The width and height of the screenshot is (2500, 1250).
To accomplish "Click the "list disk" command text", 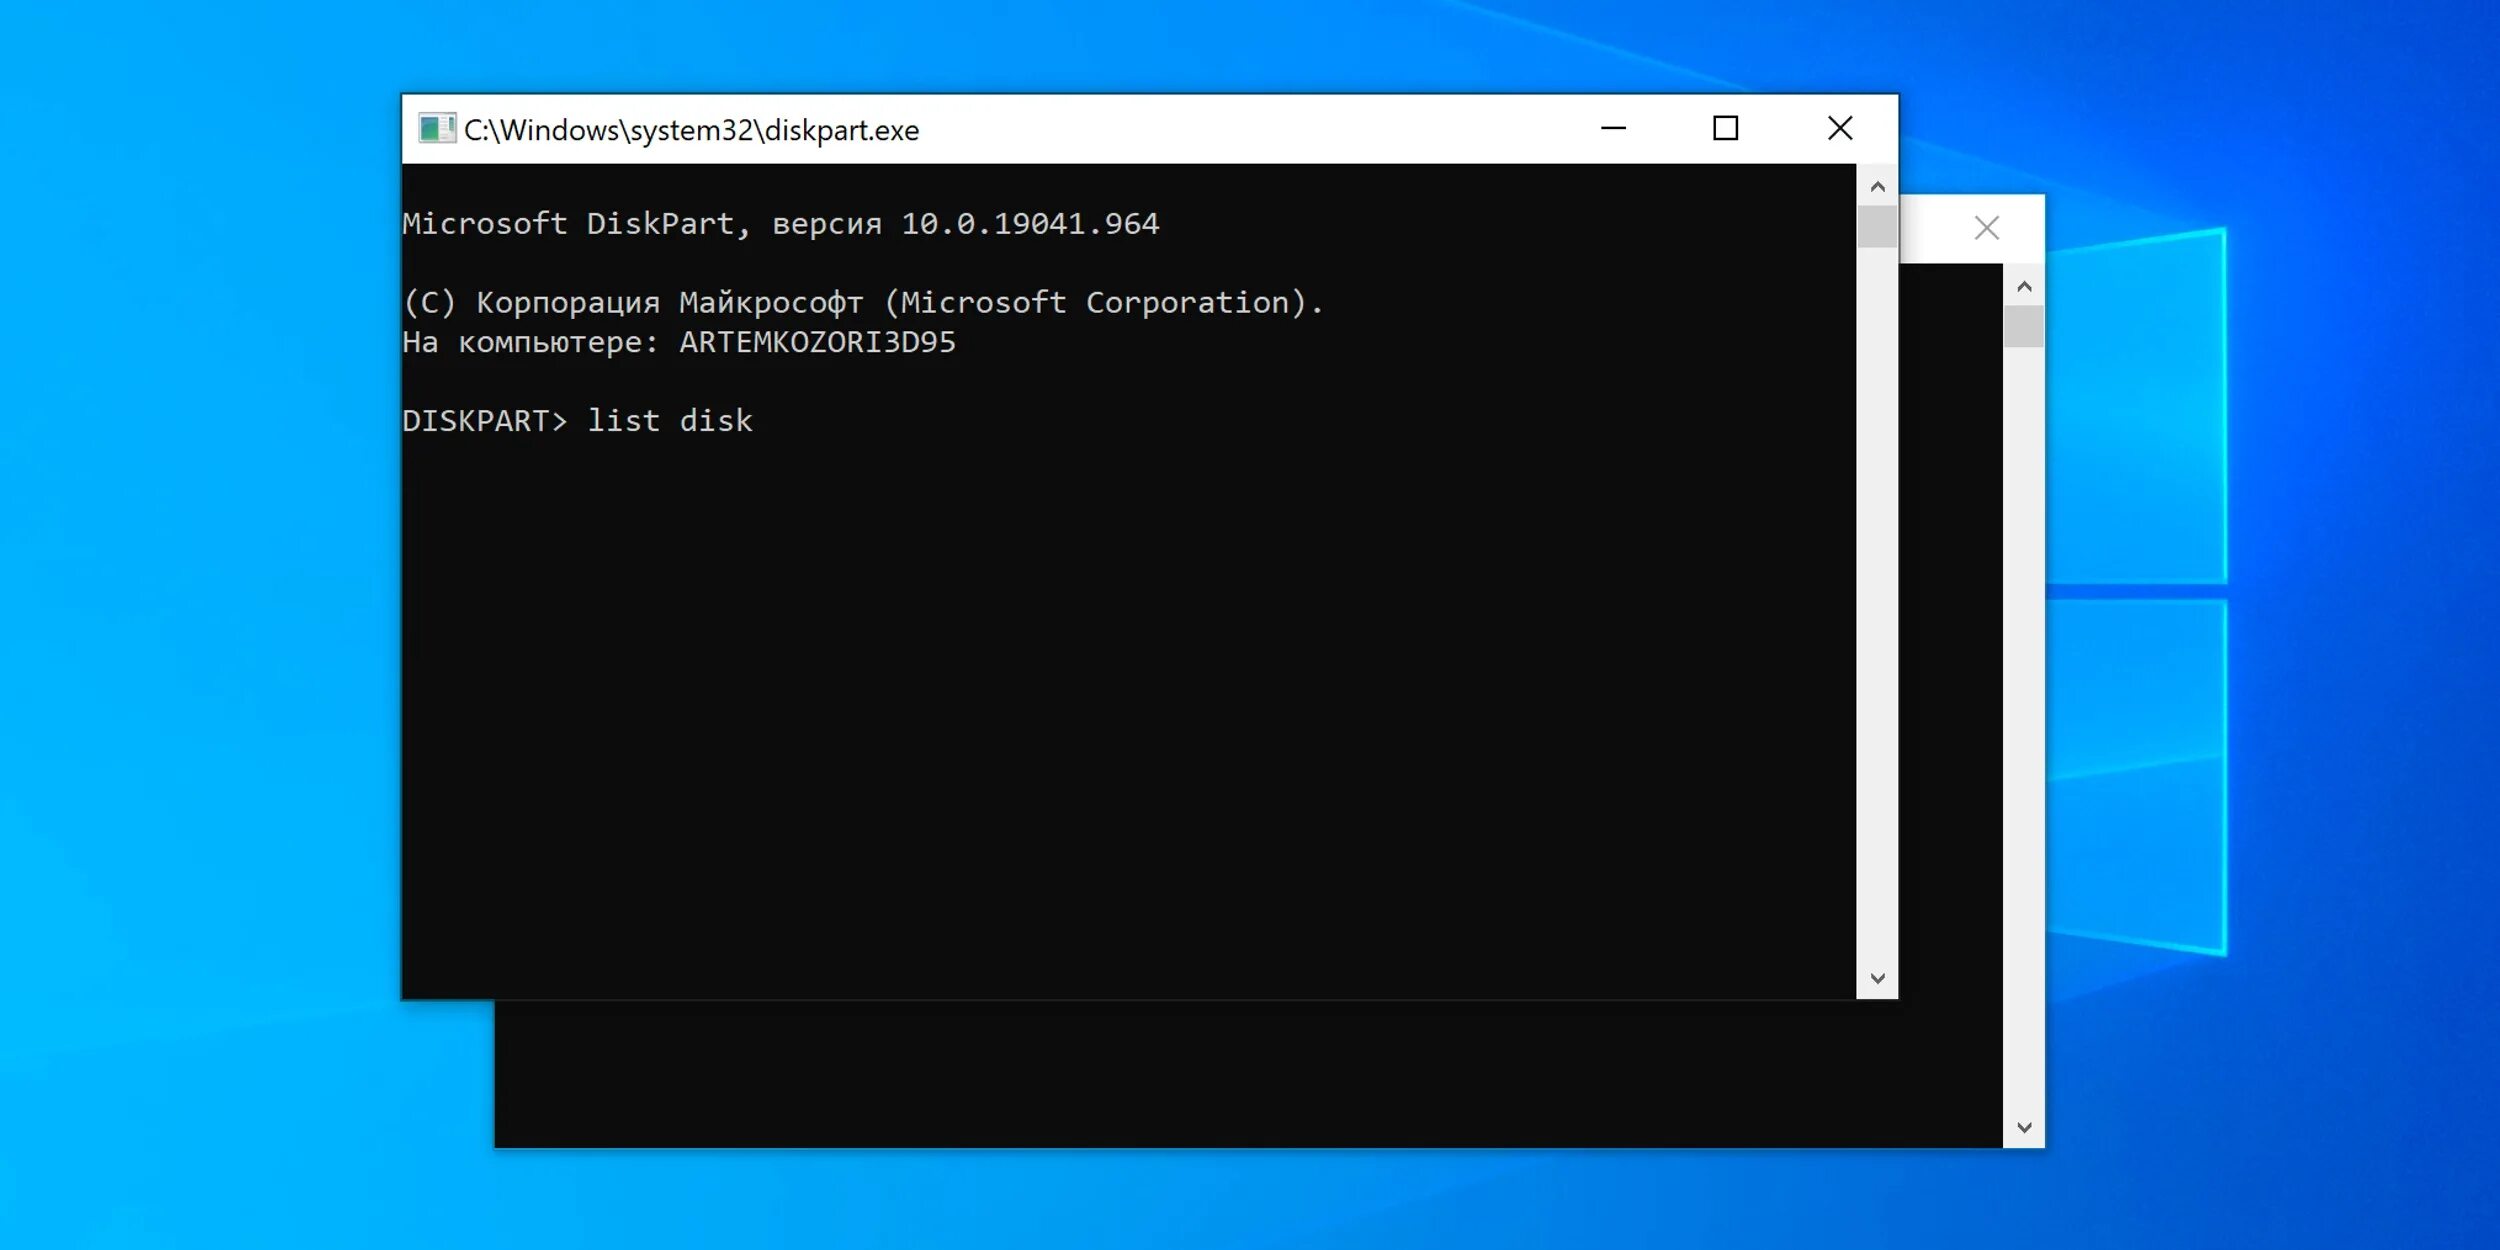I will pyautogui.click(x=670, y=421).
